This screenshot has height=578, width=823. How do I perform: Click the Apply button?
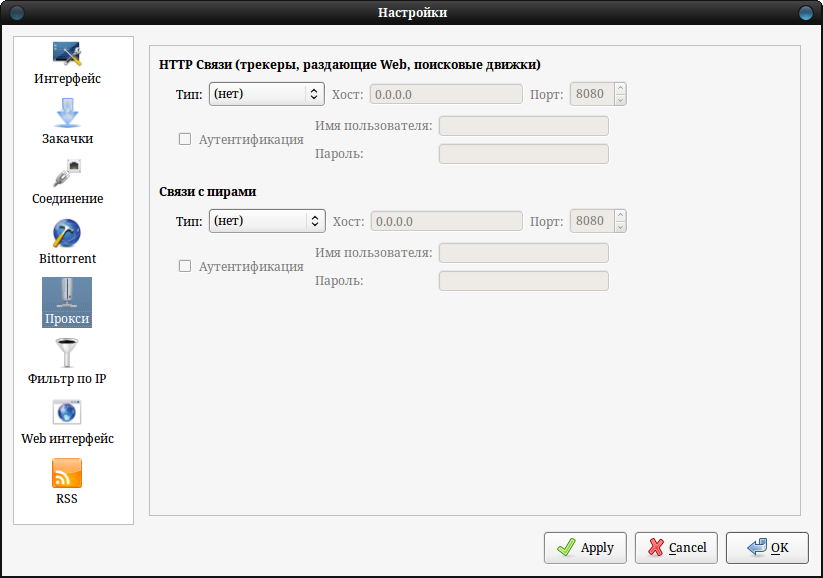click(585, 548)
